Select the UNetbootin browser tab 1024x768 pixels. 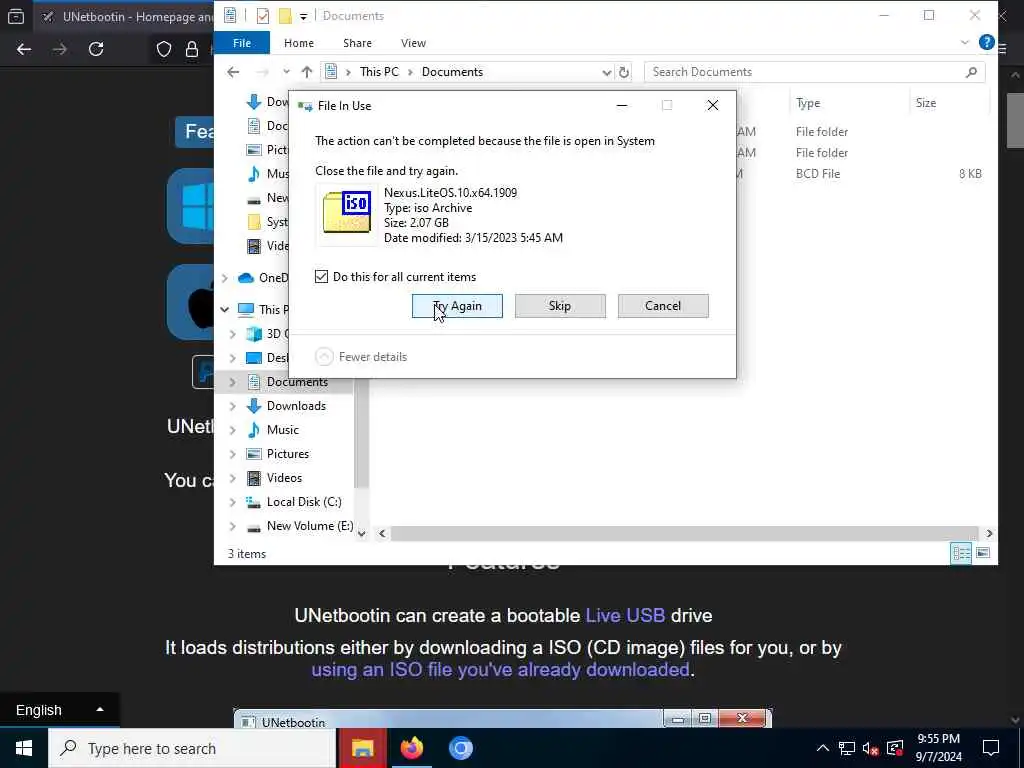coord(124,16)
